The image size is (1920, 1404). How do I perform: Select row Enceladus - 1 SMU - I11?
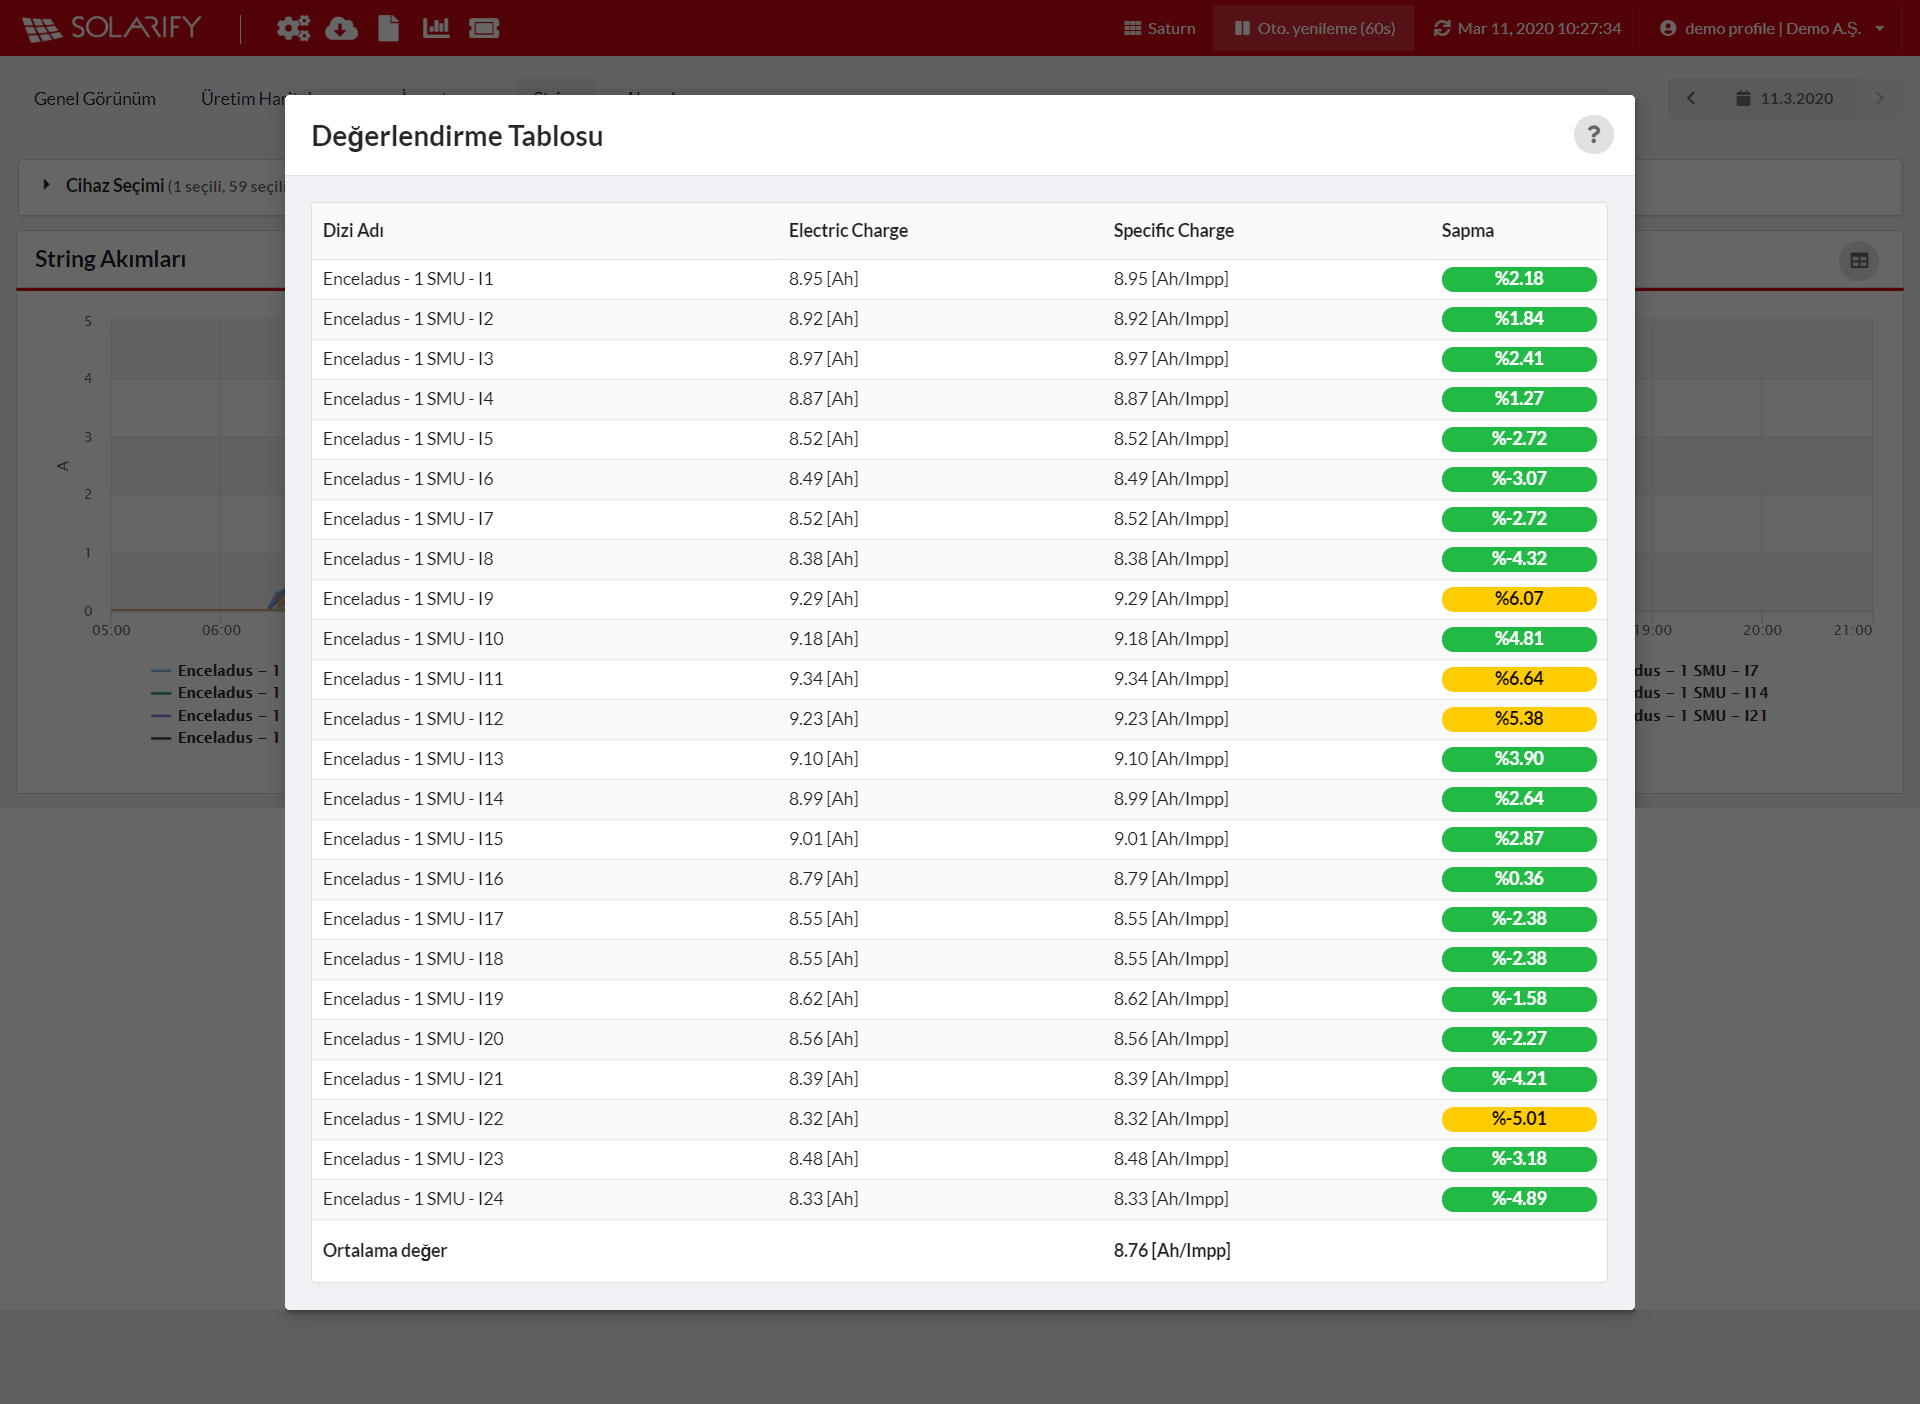click(x=959, y=679)
